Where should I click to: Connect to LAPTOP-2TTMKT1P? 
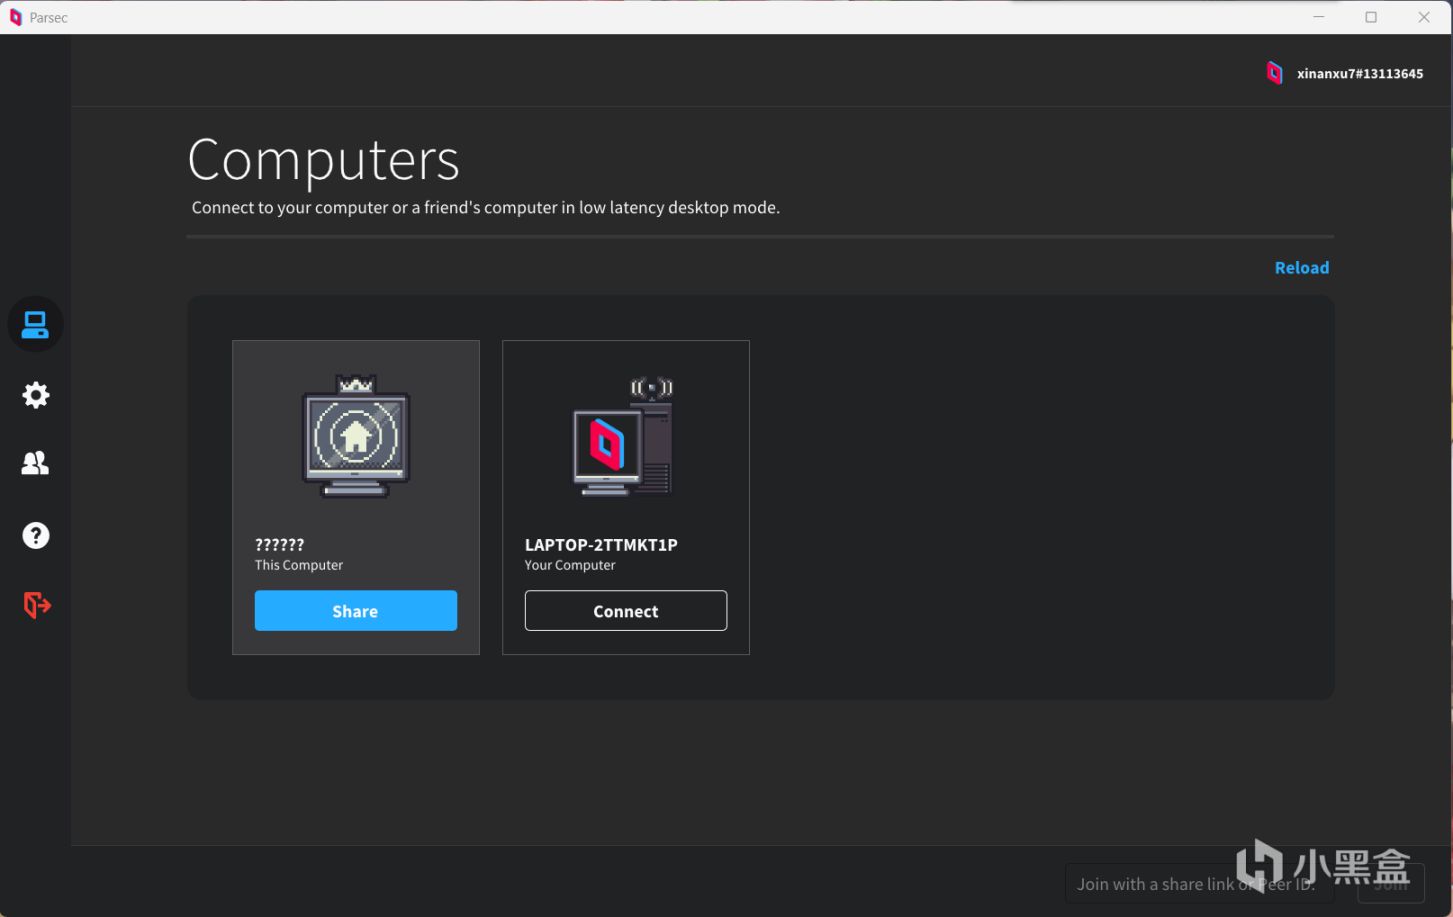(x=626, y=611)
